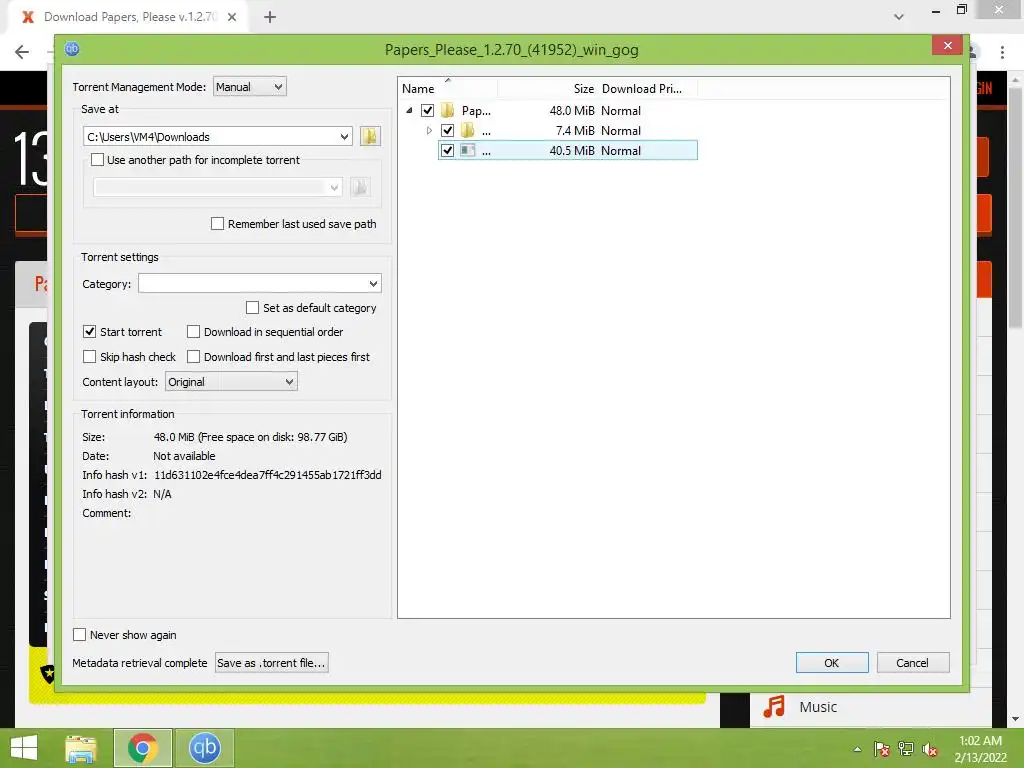Viewport: 1024px width, 768px height.
Task: Click the Free space on disk text
Action: (274, 437)
